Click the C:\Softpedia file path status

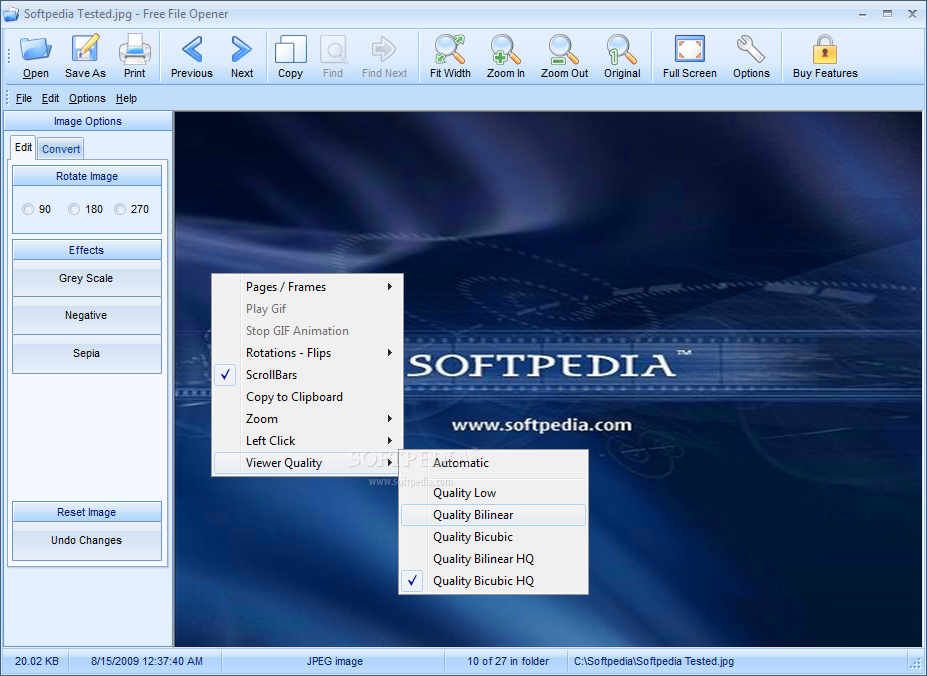click(654, 661)
